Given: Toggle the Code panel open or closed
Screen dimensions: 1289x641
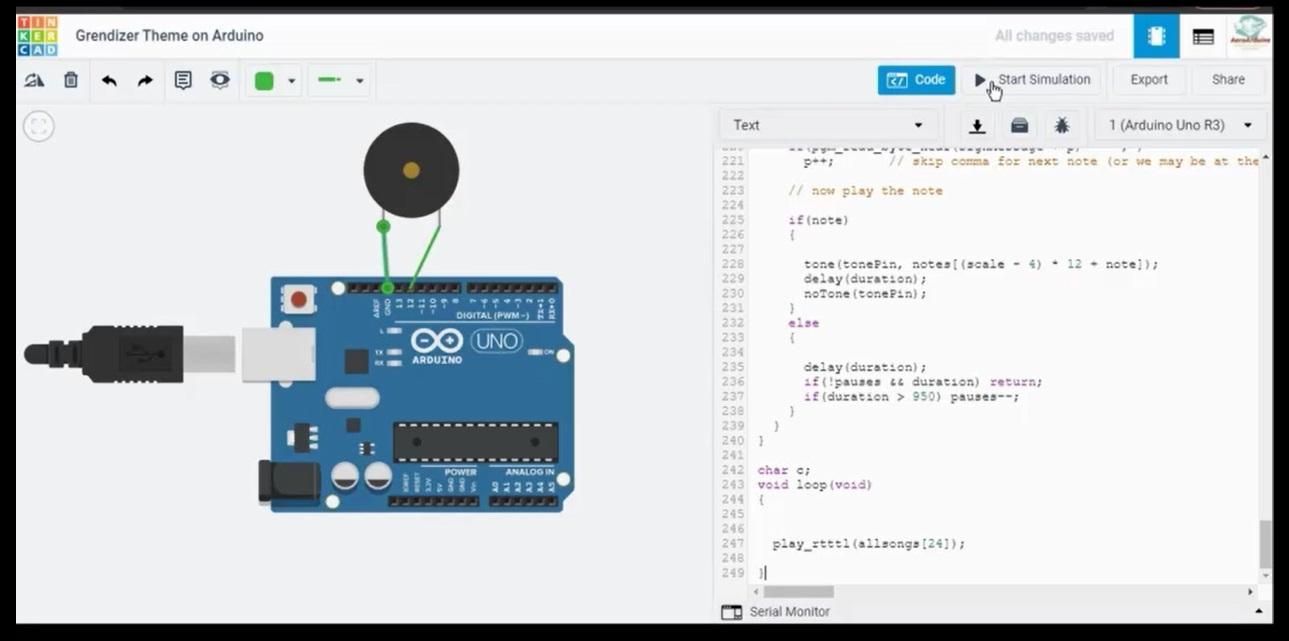Looking at the screenshot, I should tap(915, 80).
